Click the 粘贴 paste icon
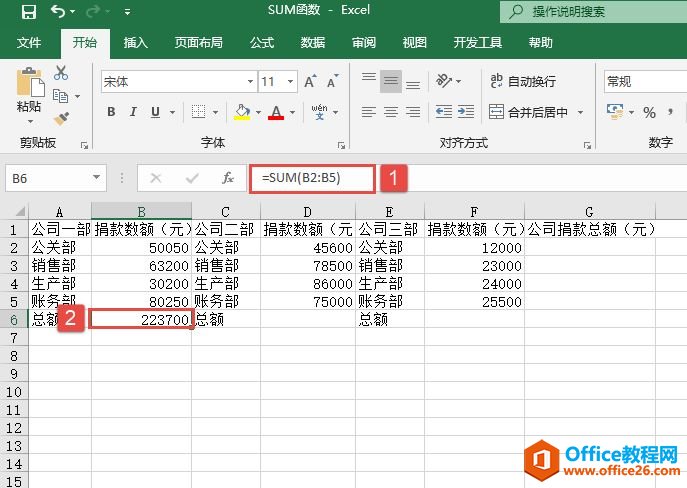The image size is (687, 488). click(x=30, y=82)
